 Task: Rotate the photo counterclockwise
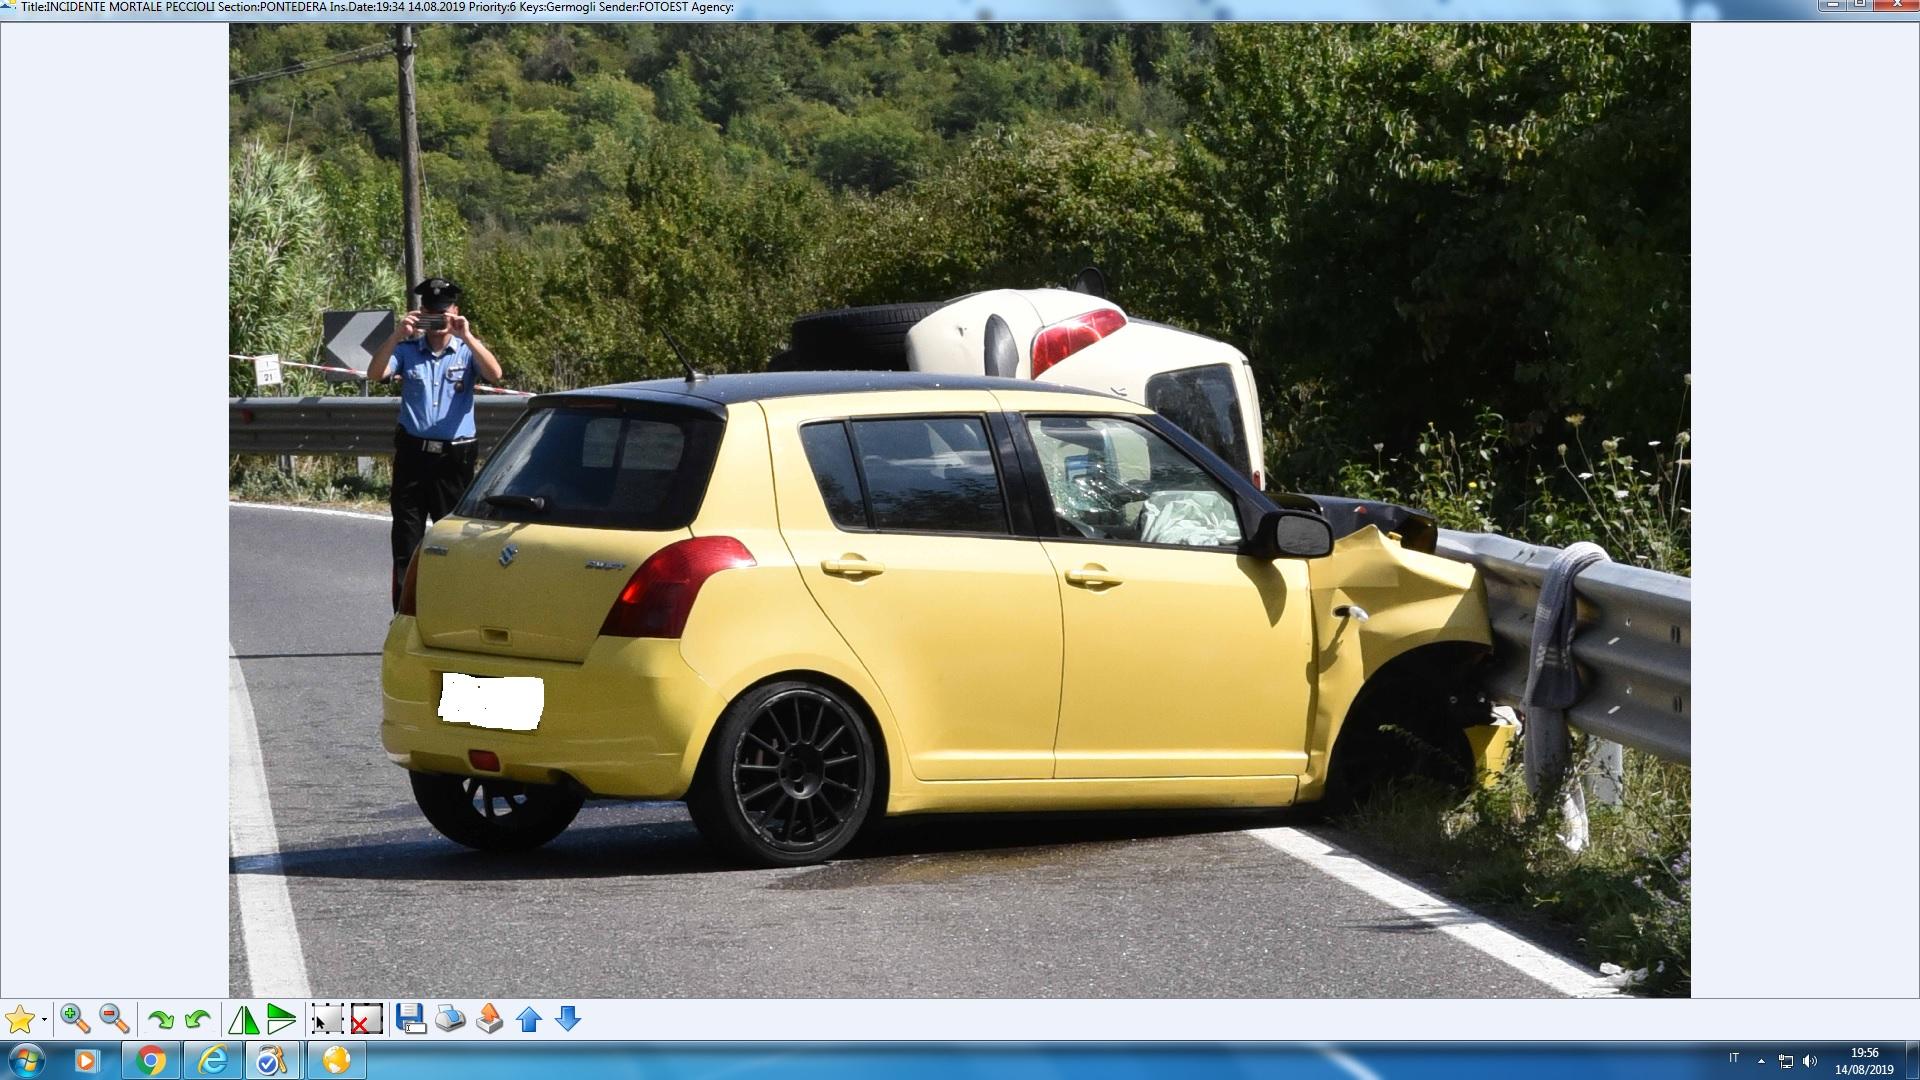[x=198, y=1020]
